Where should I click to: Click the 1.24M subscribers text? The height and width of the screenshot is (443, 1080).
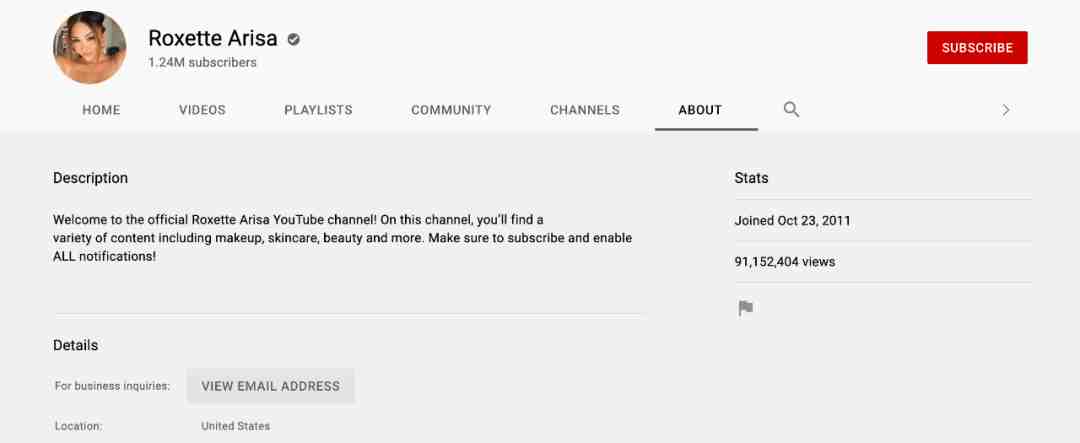(202, 63)
